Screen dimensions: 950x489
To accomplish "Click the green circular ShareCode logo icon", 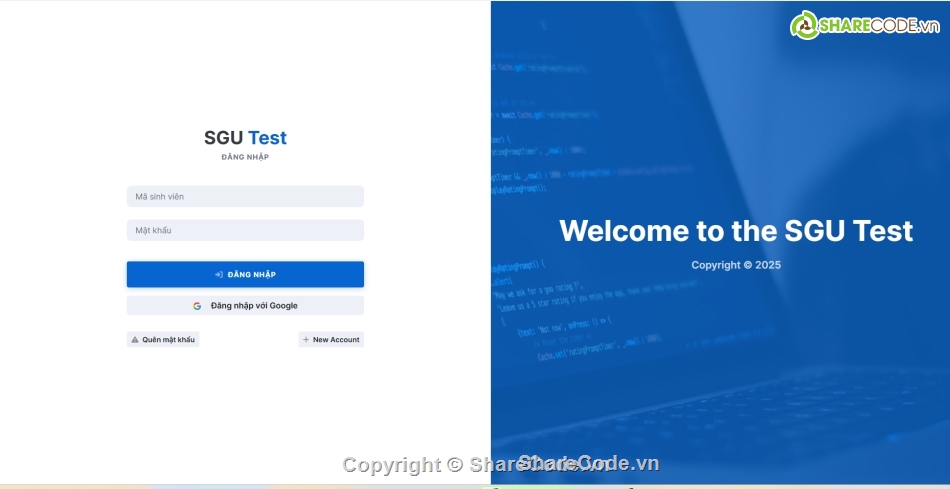I will coord(805,26).
